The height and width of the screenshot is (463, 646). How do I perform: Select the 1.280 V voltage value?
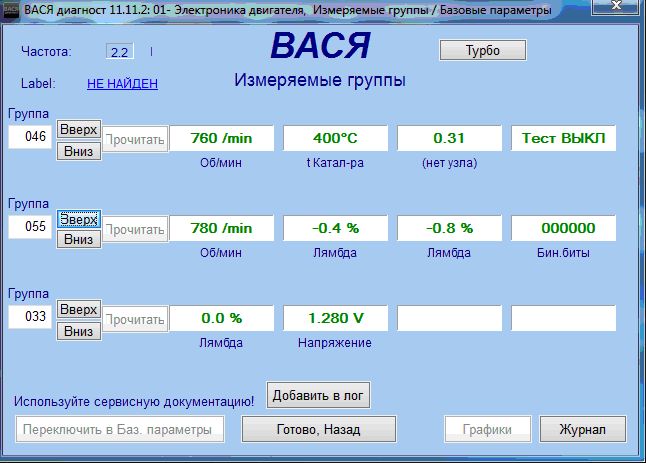(x=335, y=318)
